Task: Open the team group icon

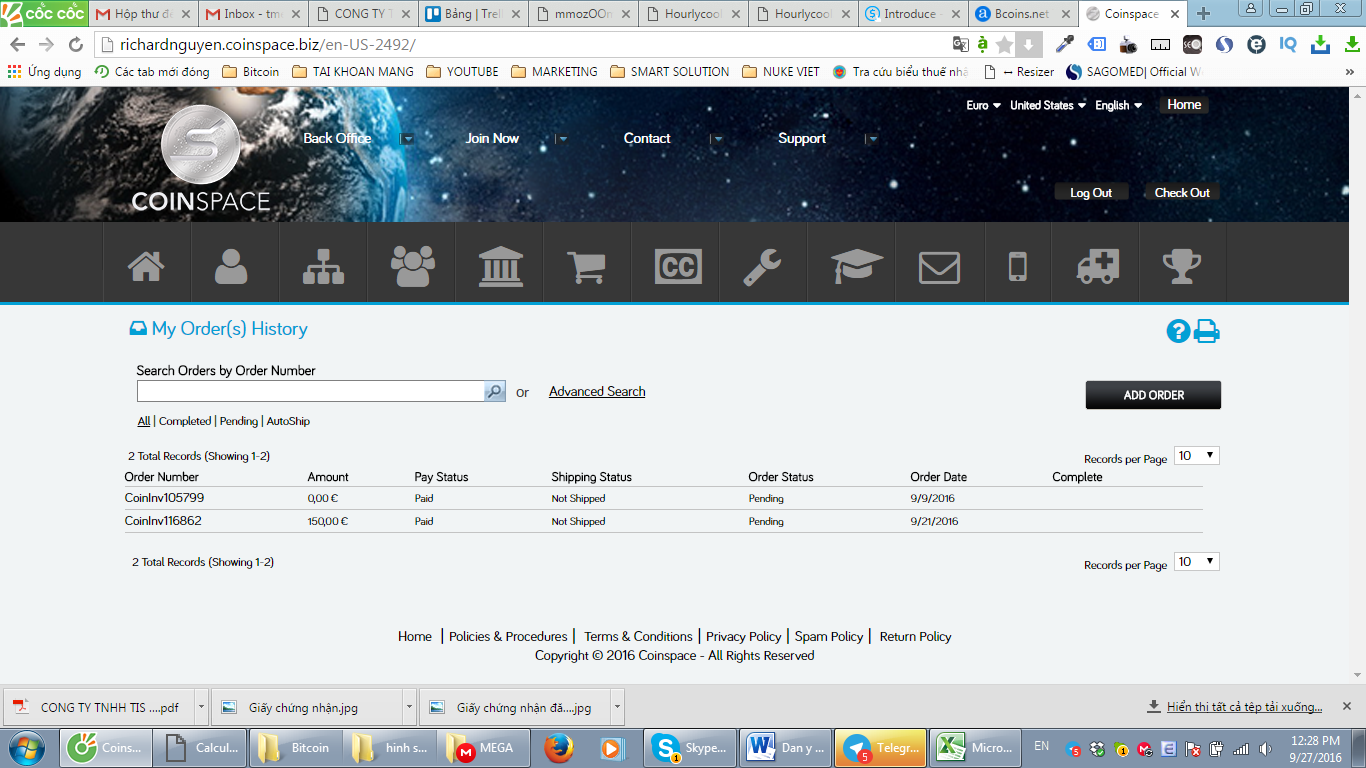Action: tap(412, 267)
